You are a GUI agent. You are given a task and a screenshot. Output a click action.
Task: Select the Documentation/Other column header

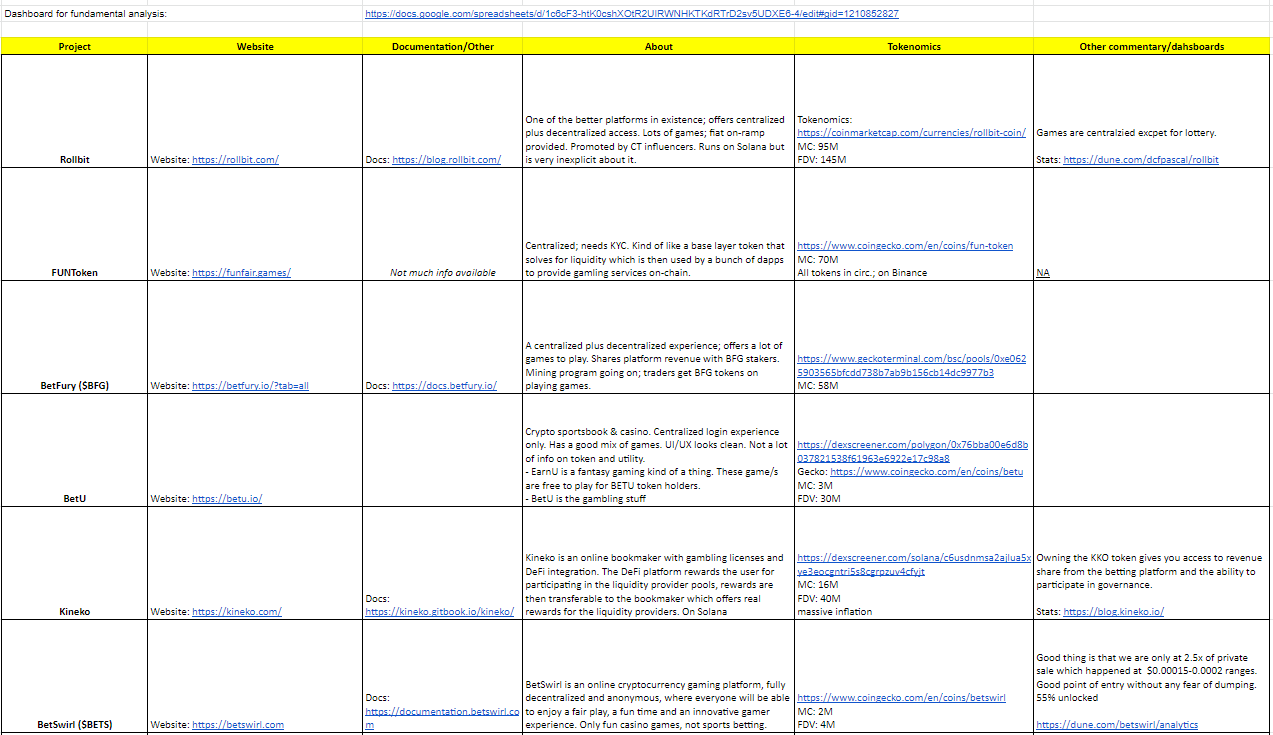click(x=443, y=46)
